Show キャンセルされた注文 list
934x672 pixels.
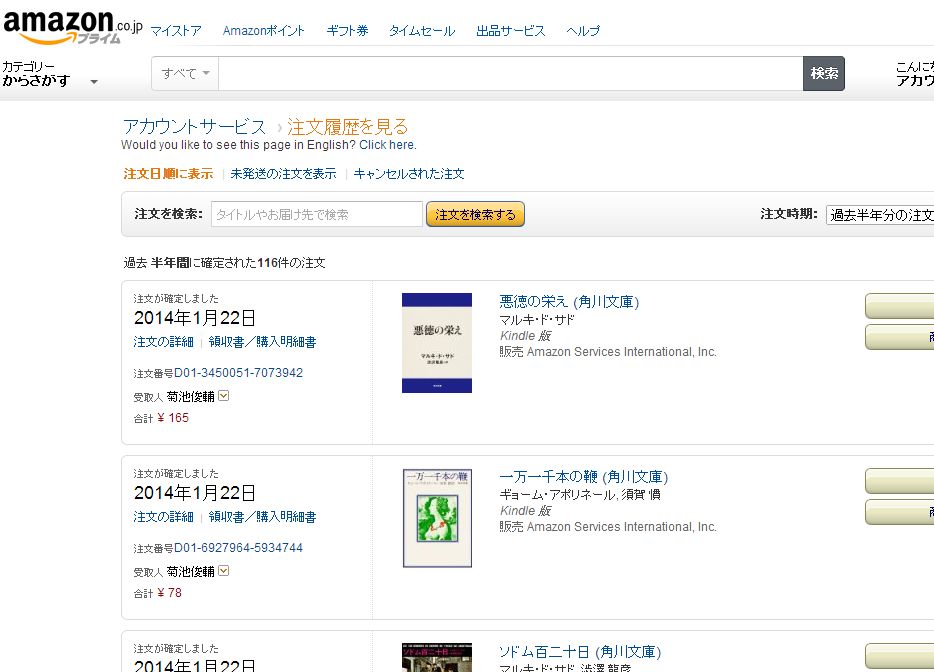pyautogui.click(x=409, y=173)
